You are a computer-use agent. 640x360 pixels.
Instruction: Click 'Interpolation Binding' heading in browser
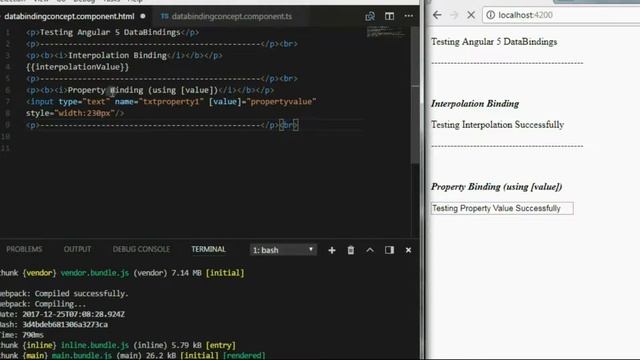pos(475,104)
